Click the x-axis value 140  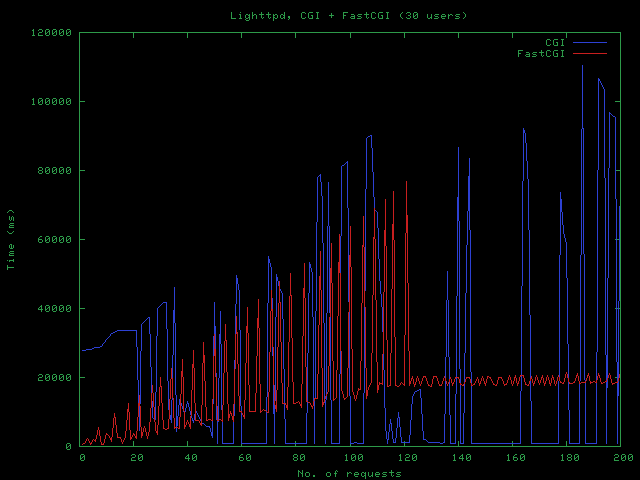pos(462,458)
